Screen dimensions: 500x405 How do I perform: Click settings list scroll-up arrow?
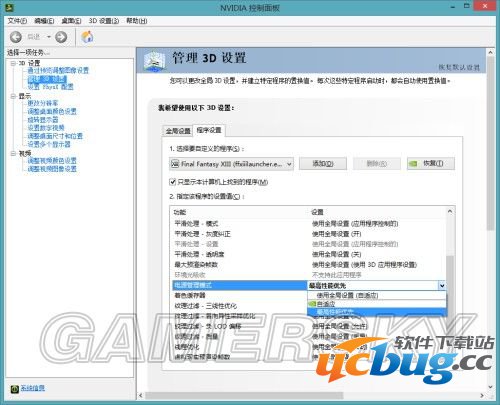[x=450, y=211]
